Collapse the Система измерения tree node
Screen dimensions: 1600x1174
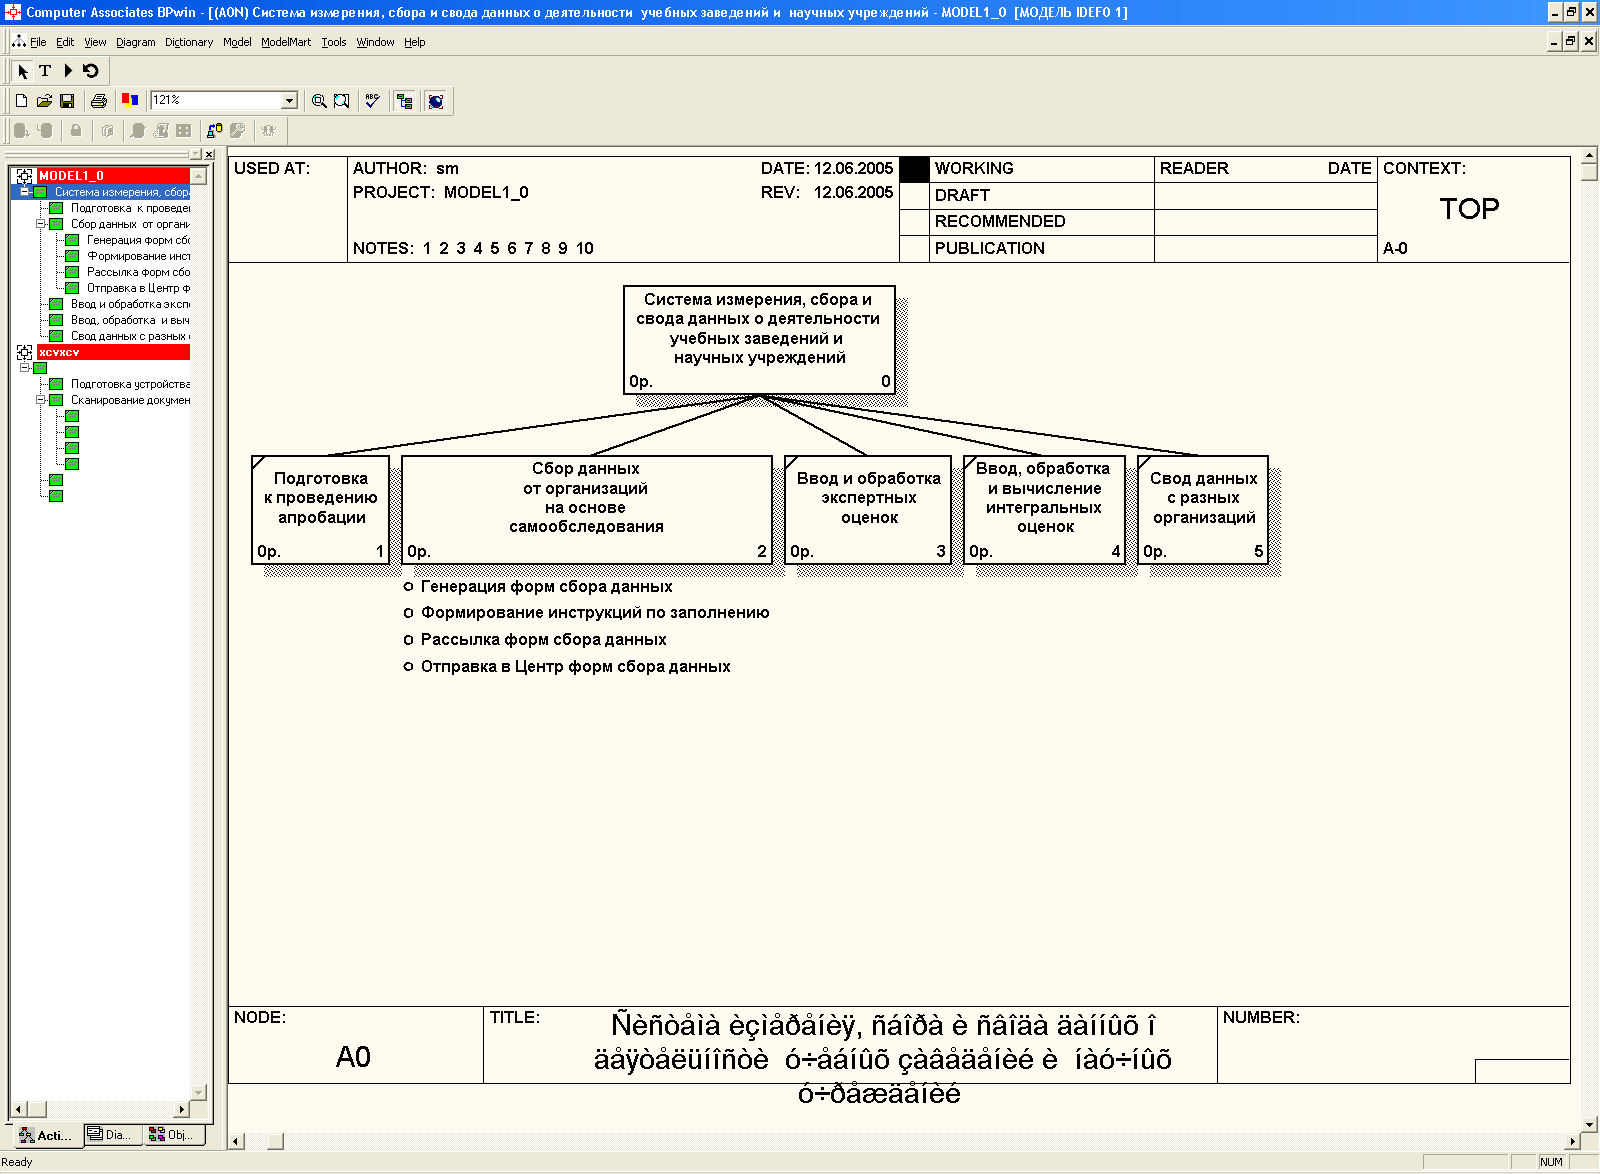click(25, 192)
